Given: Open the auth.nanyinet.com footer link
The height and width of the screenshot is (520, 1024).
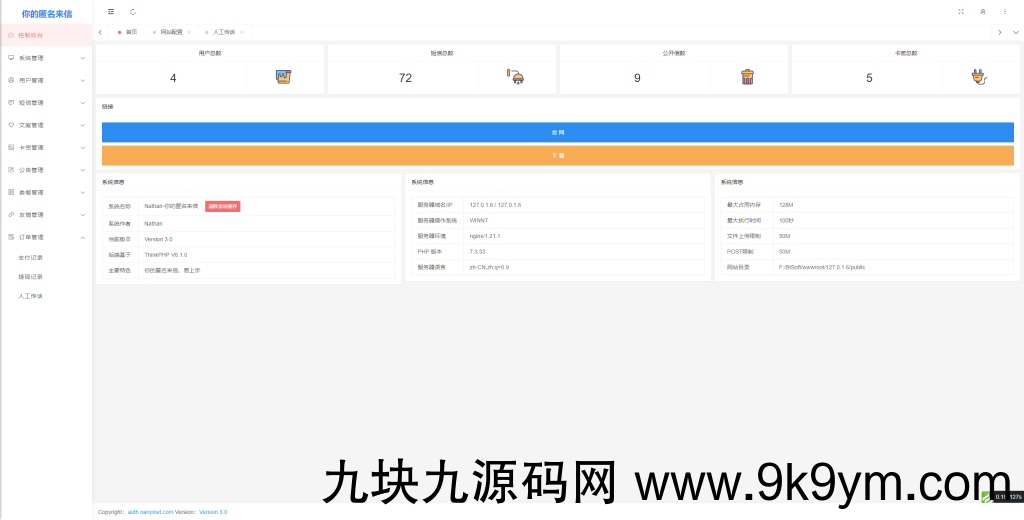Looking at the screenshot, I should (150, 512).
